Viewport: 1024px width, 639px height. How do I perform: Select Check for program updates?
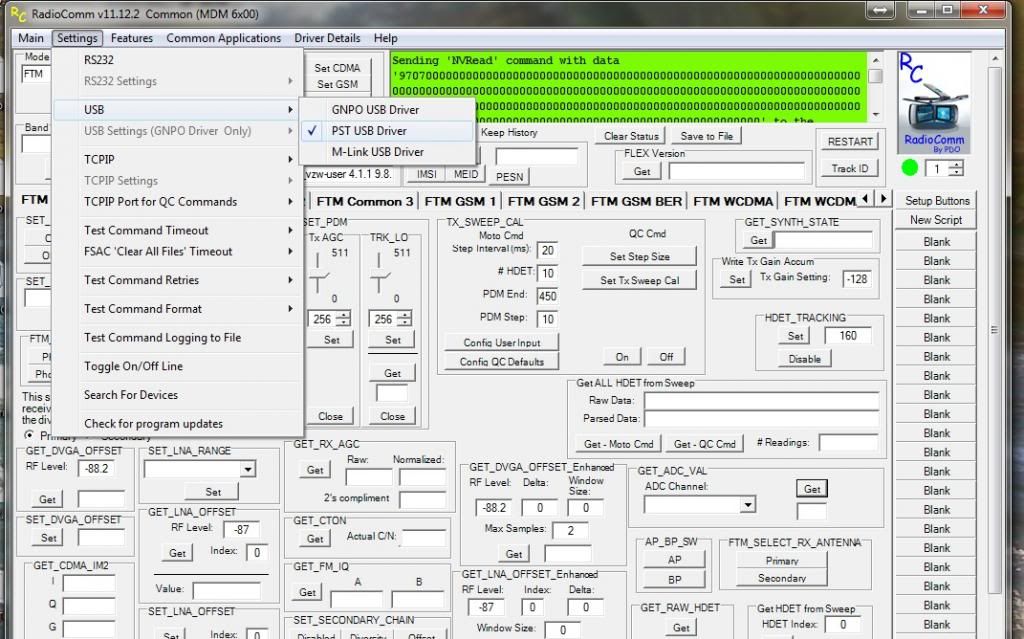click(178, 424)
